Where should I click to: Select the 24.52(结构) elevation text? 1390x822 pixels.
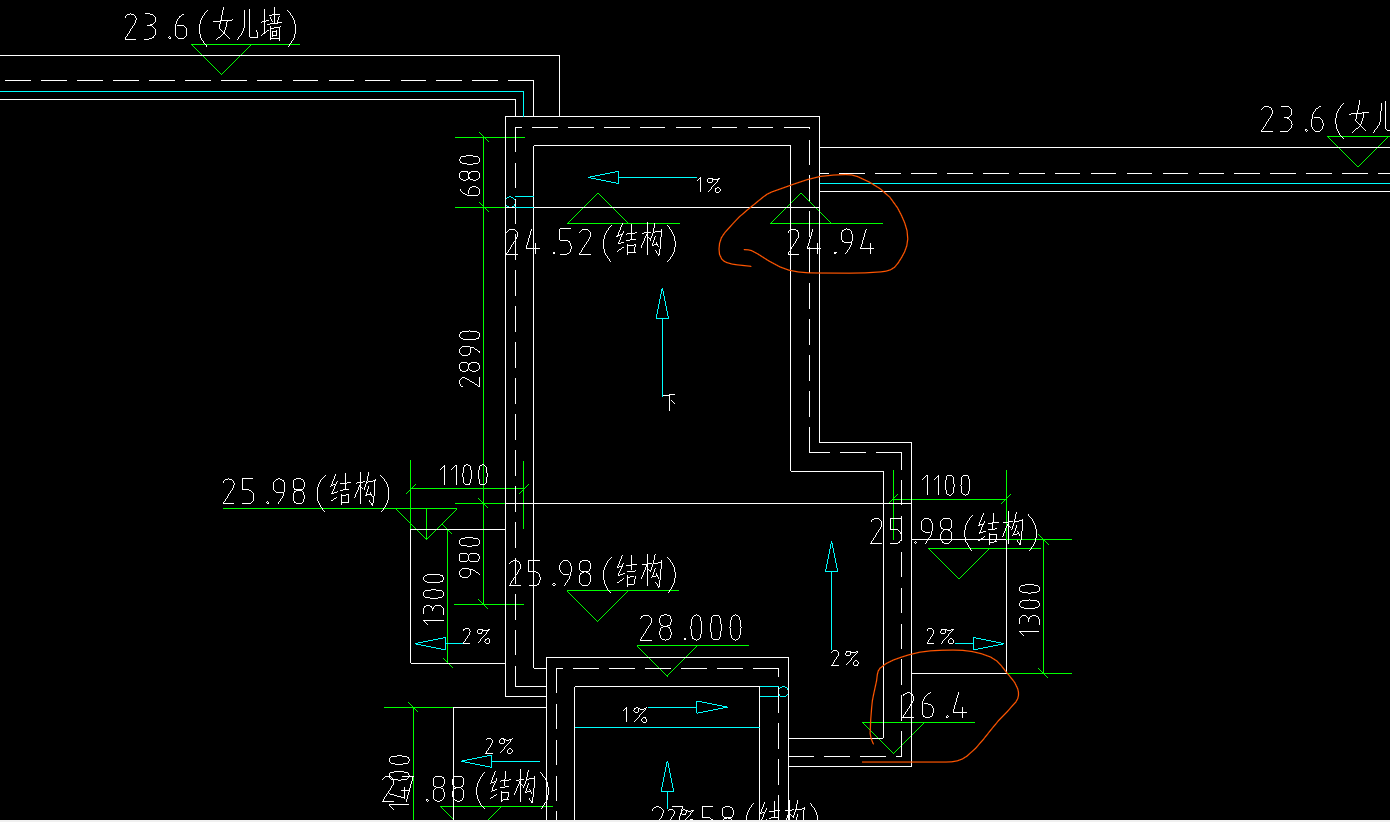591,243
